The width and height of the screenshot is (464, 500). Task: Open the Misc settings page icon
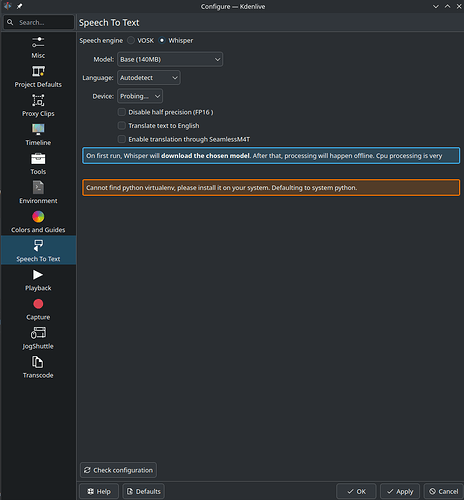coord(38,42)
